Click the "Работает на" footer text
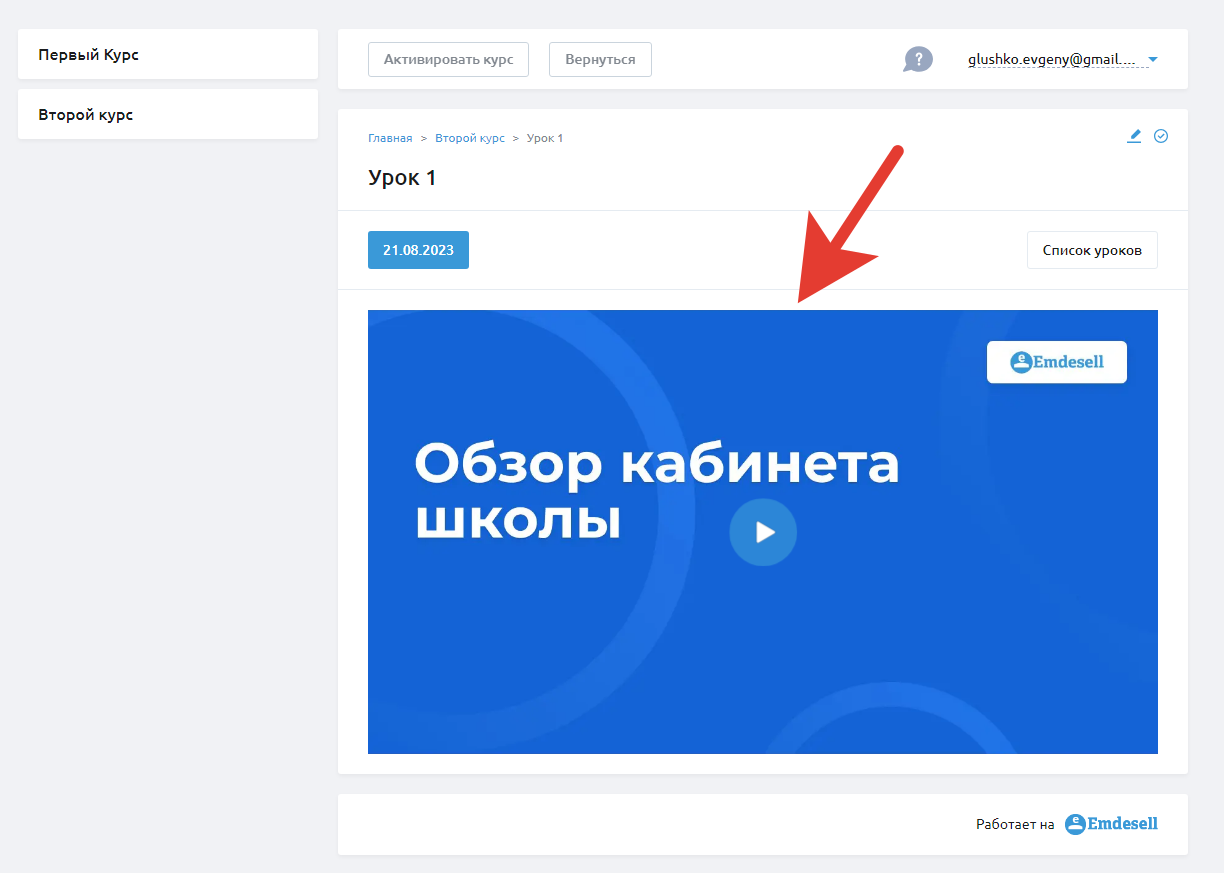 pyautogui.click(x=1015, y=825)
